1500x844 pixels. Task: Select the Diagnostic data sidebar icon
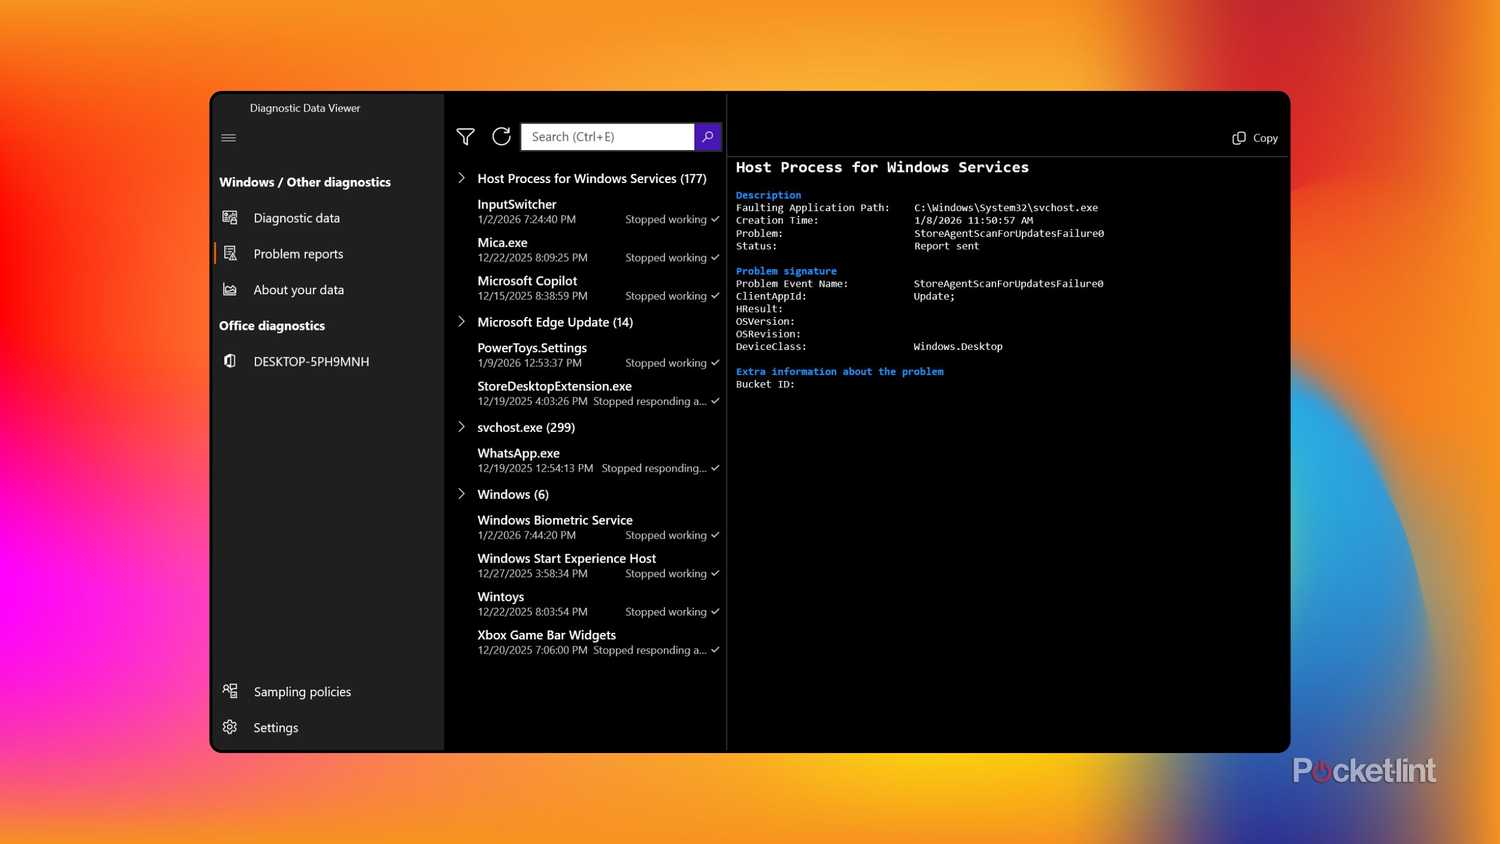(230, 217)
